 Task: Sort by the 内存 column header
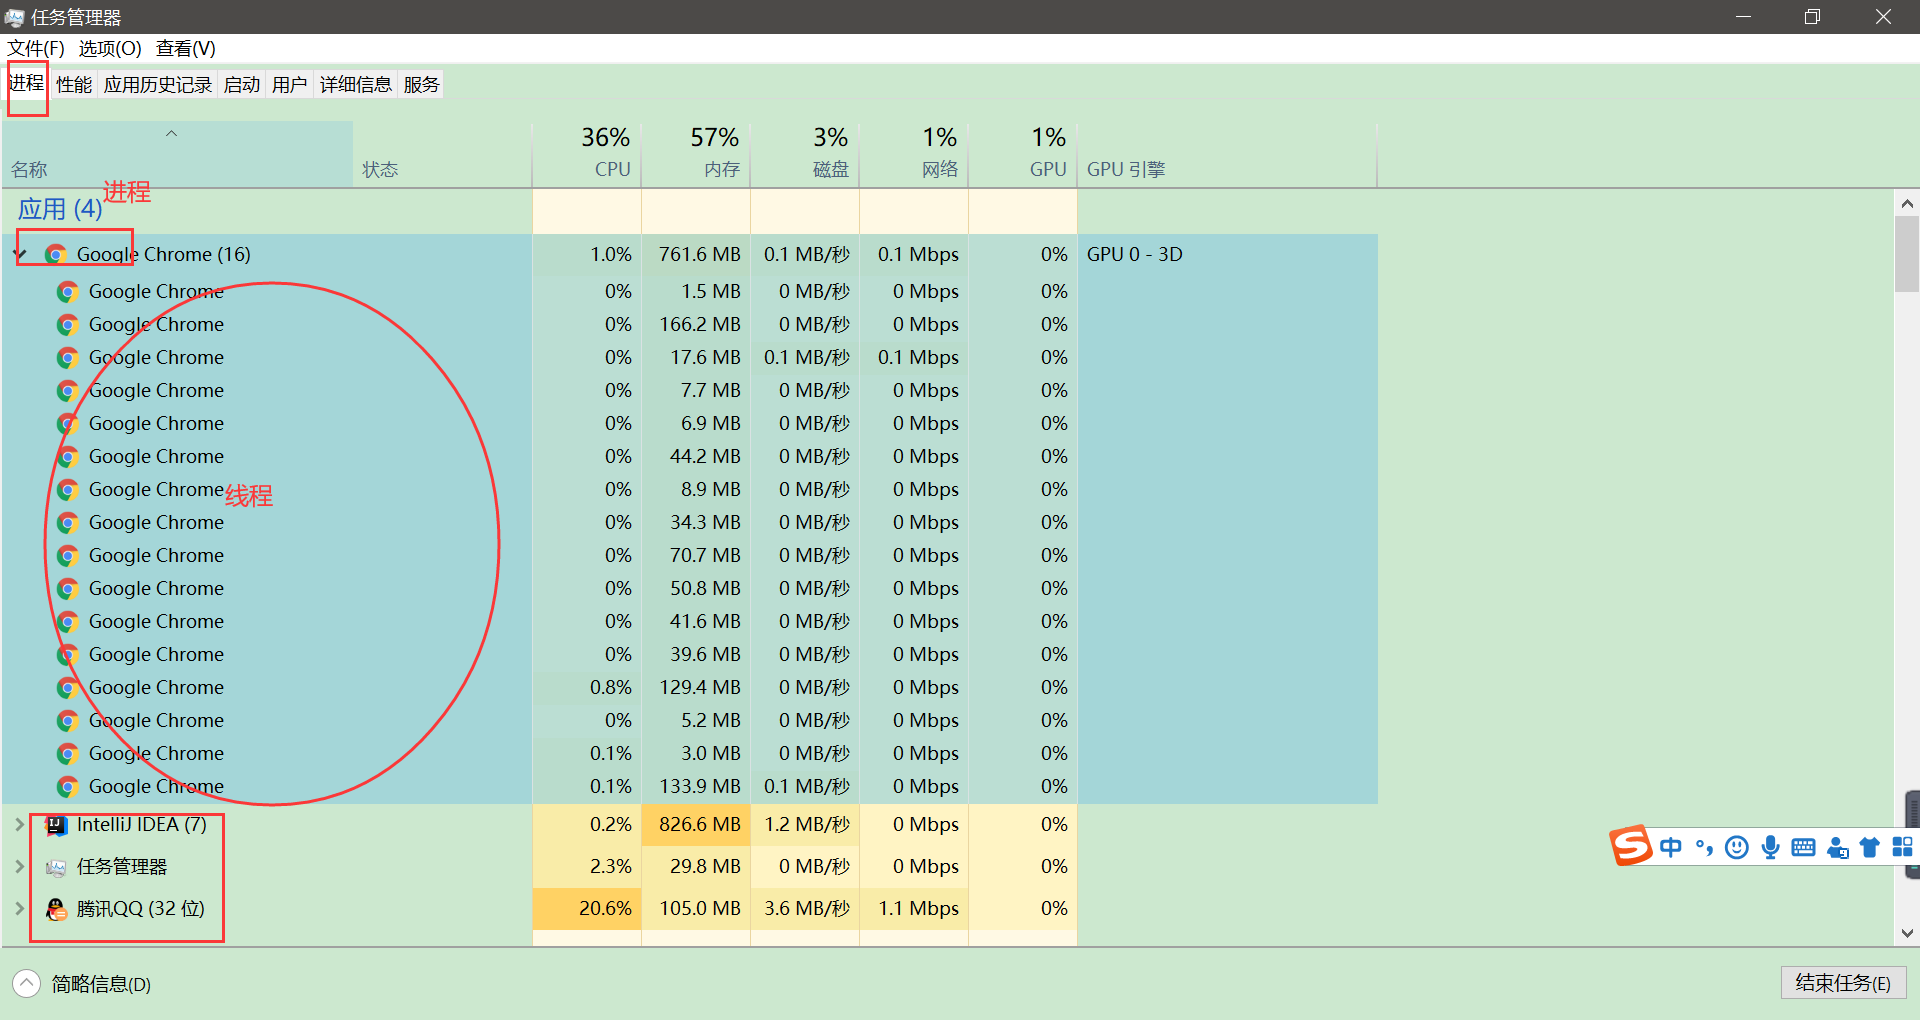696,154
